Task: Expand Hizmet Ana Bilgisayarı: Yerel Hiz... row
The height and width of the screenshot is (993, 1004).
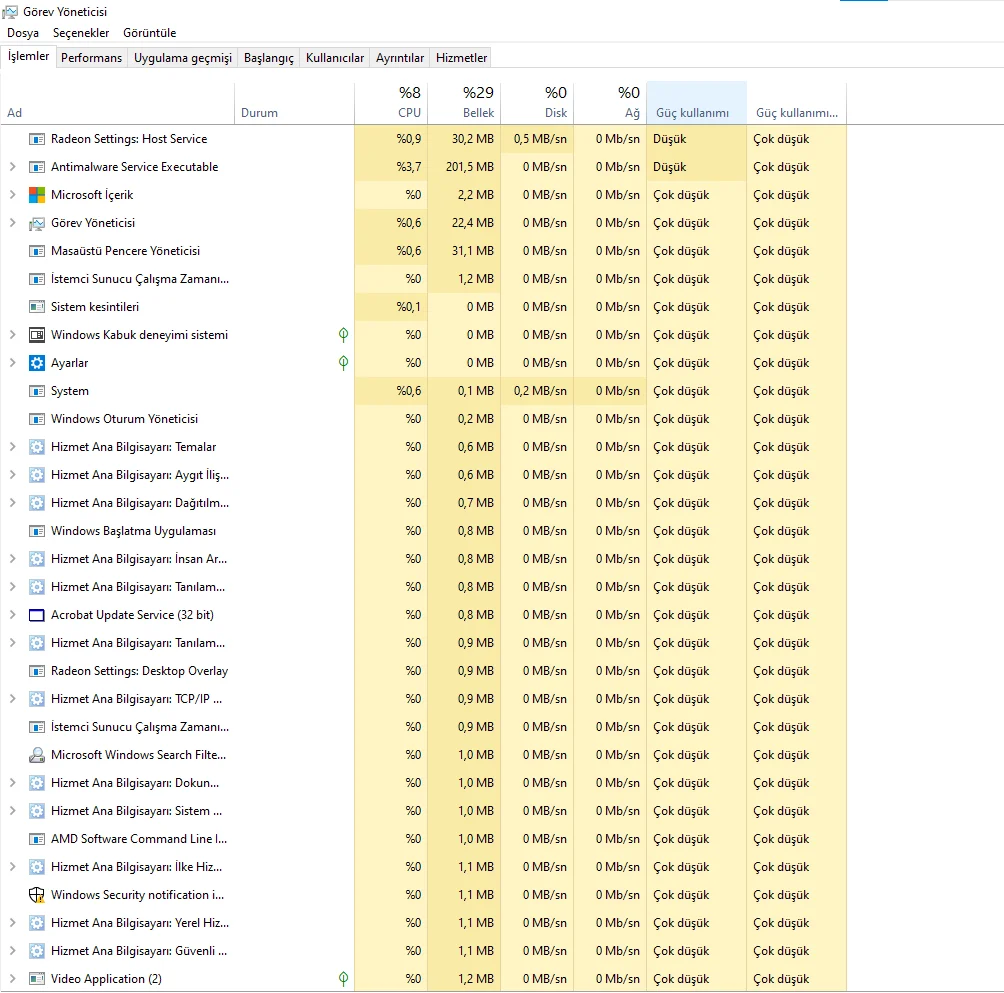Action: (12, 923)
